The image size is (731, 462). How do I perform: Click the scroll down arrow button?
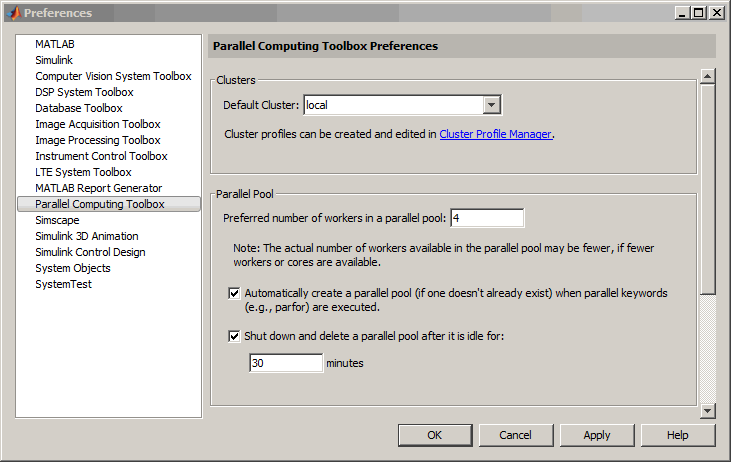(708, 411)
